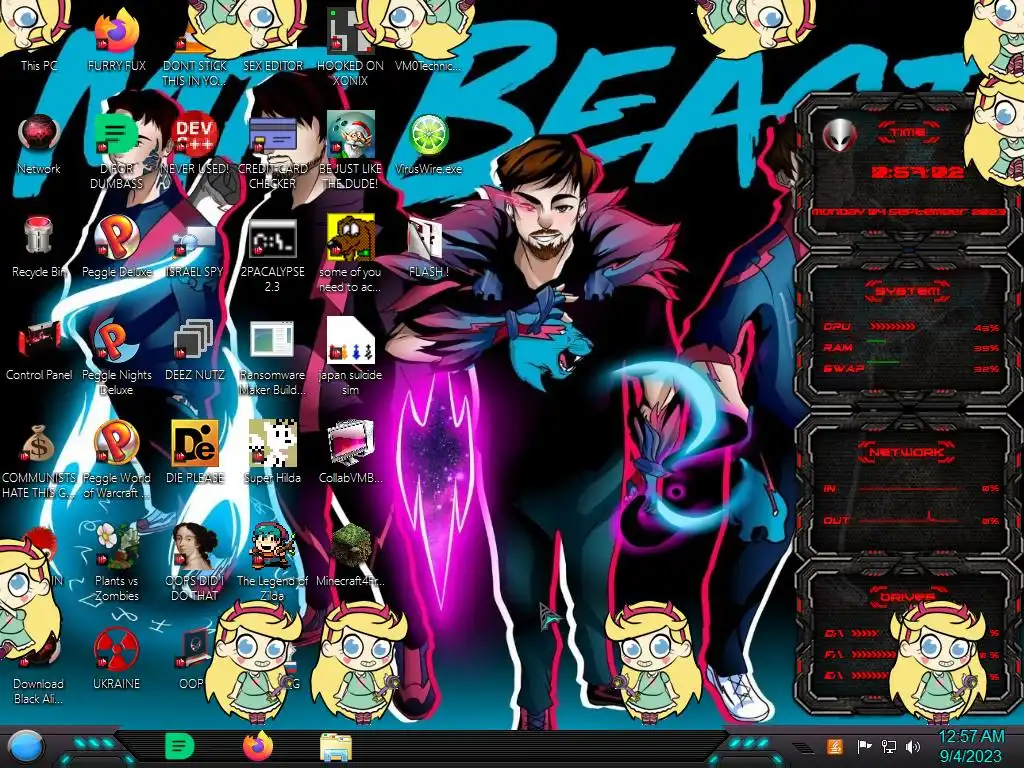This screenshot has height=768, width=1024.
Task: Click the SYSTEM gadget header
Action: [907, 291]
